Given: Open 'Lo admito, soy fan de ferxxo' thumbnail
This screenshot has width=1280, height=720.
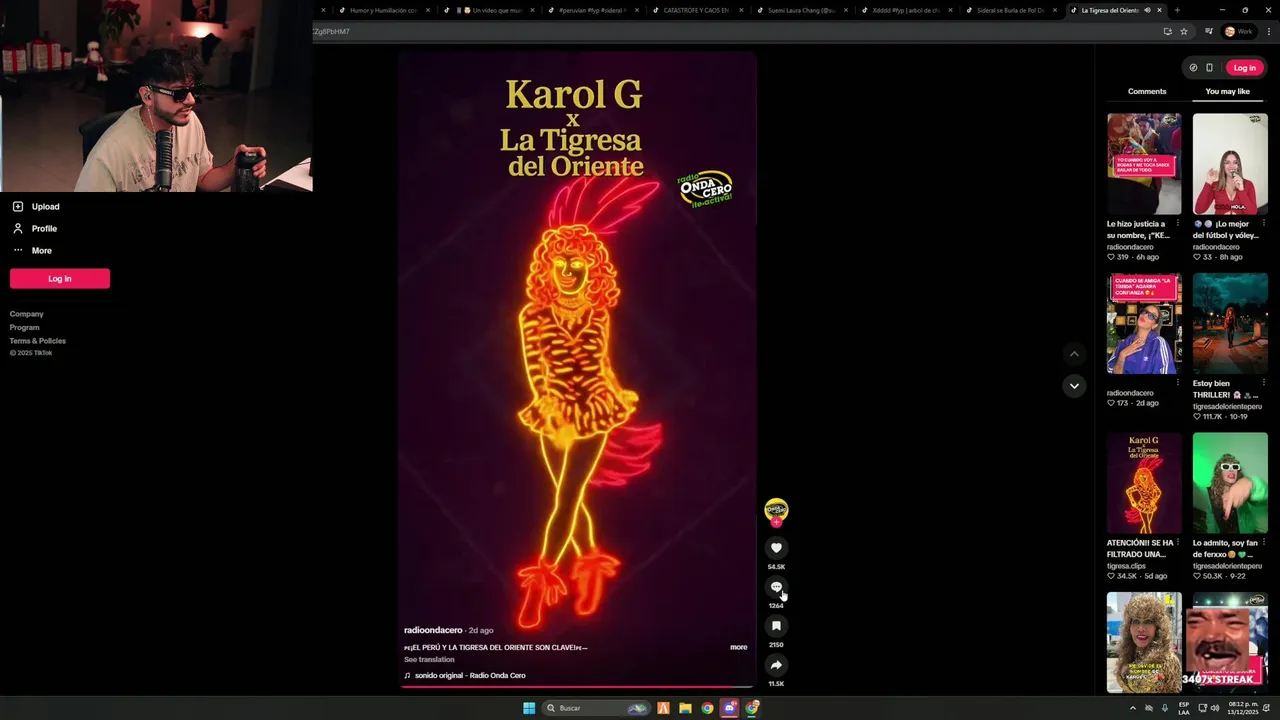Looking at the screenshot, I should 1230,483.
